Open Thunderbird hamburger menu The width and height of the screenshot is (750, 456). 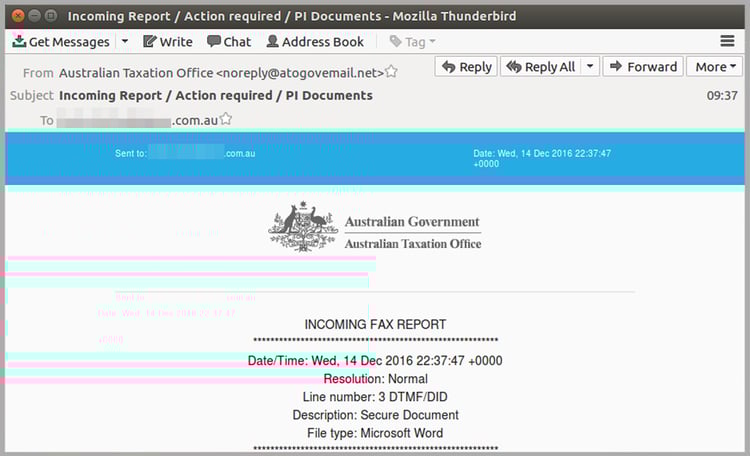(727, 41)
